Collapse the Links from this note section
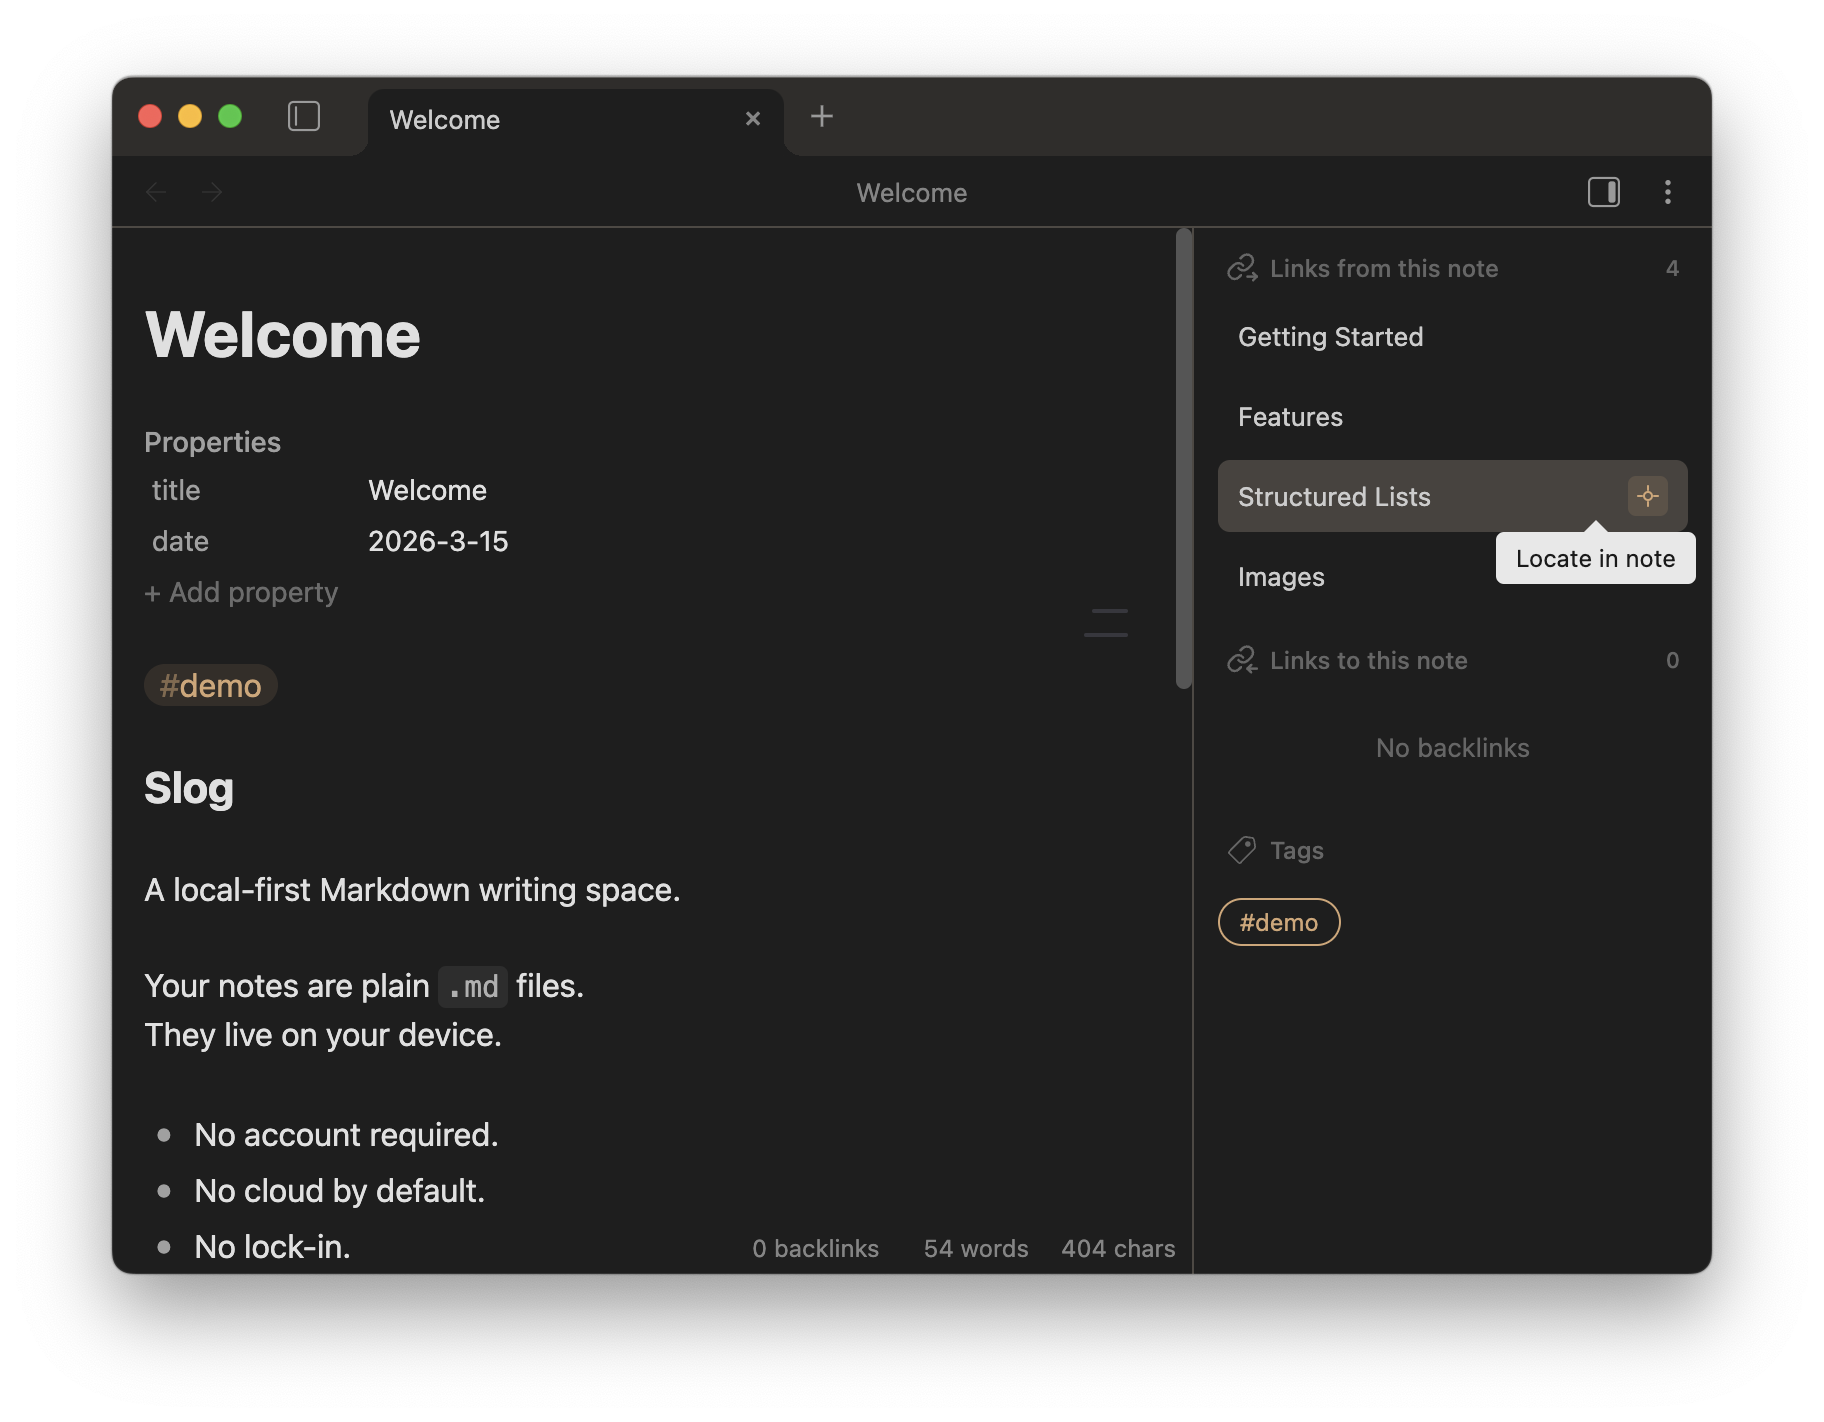1824x1422 pixels. click(1383, 269)
